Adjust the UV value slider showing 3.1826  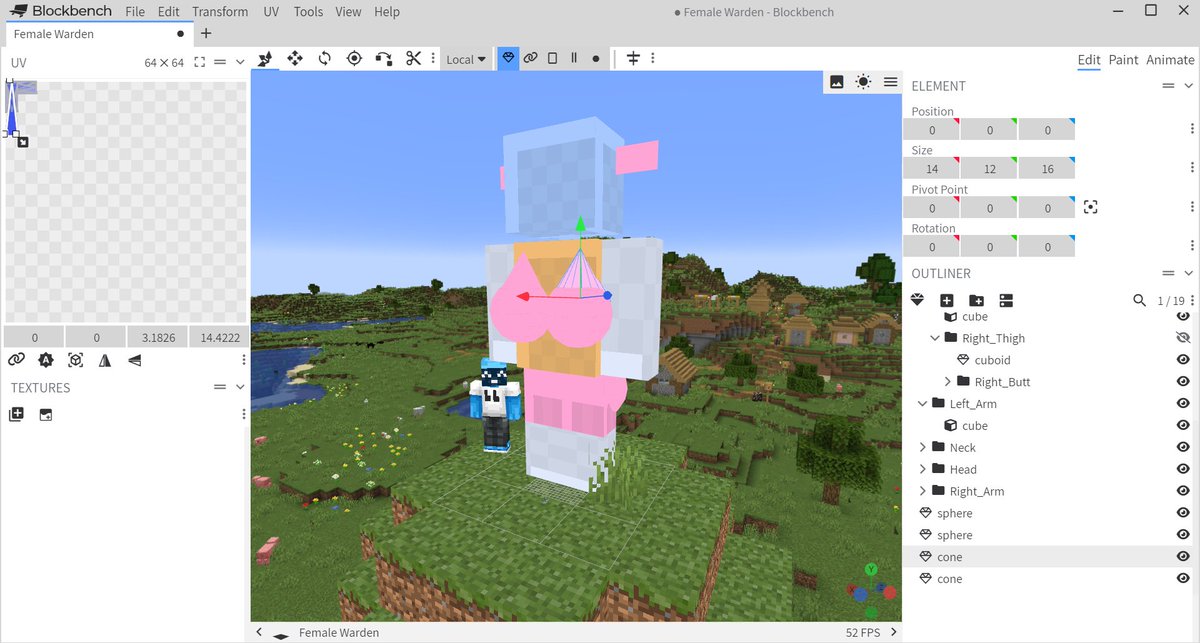[x=158, y=338]
